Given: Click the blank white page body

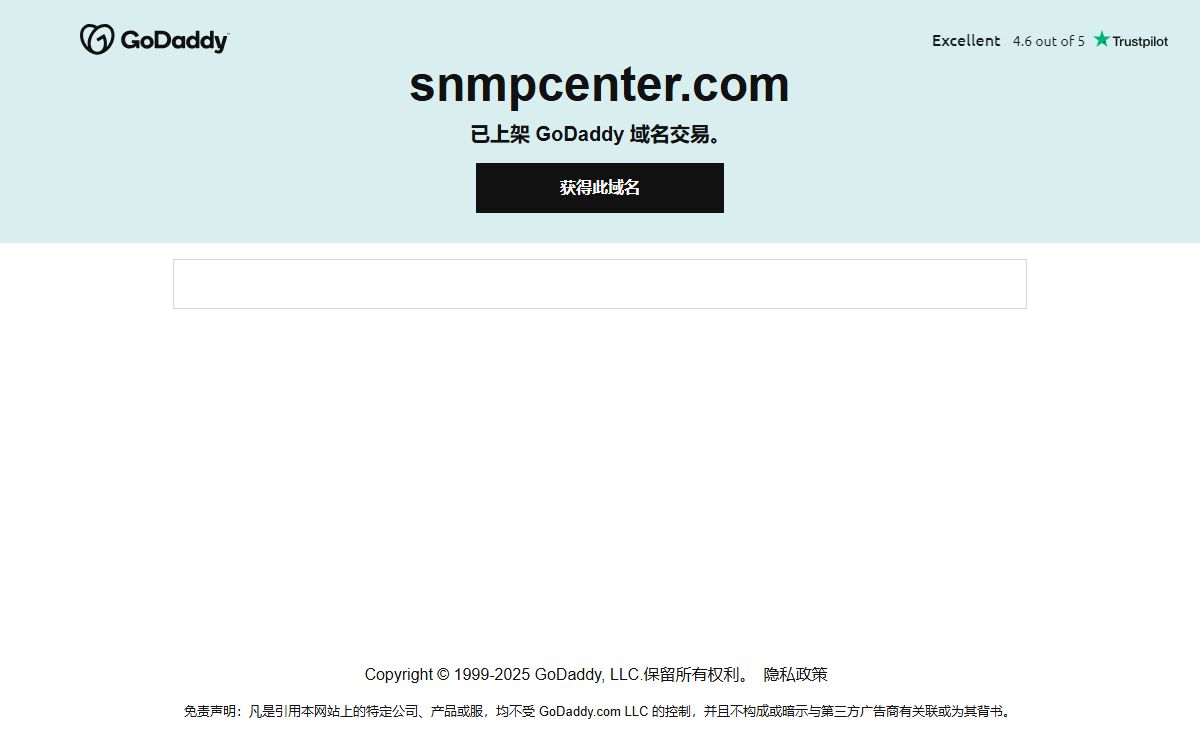Looking at the screenshot, I should click(600, 480).
